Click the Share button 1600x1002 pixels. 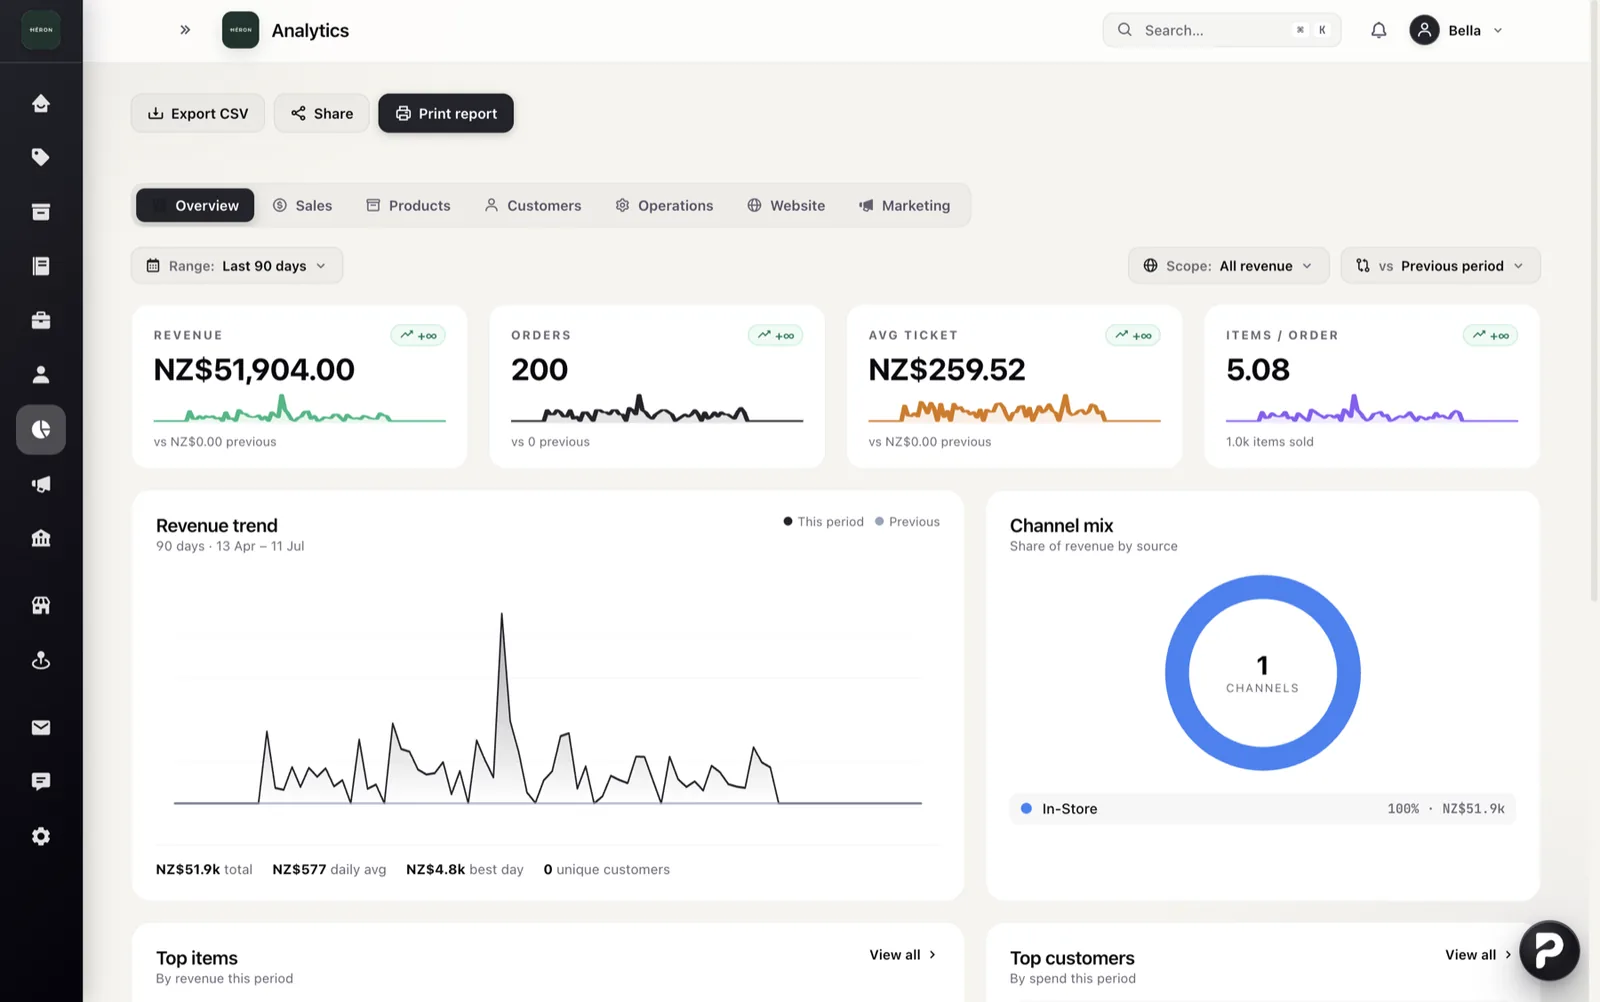pos(322,113)
